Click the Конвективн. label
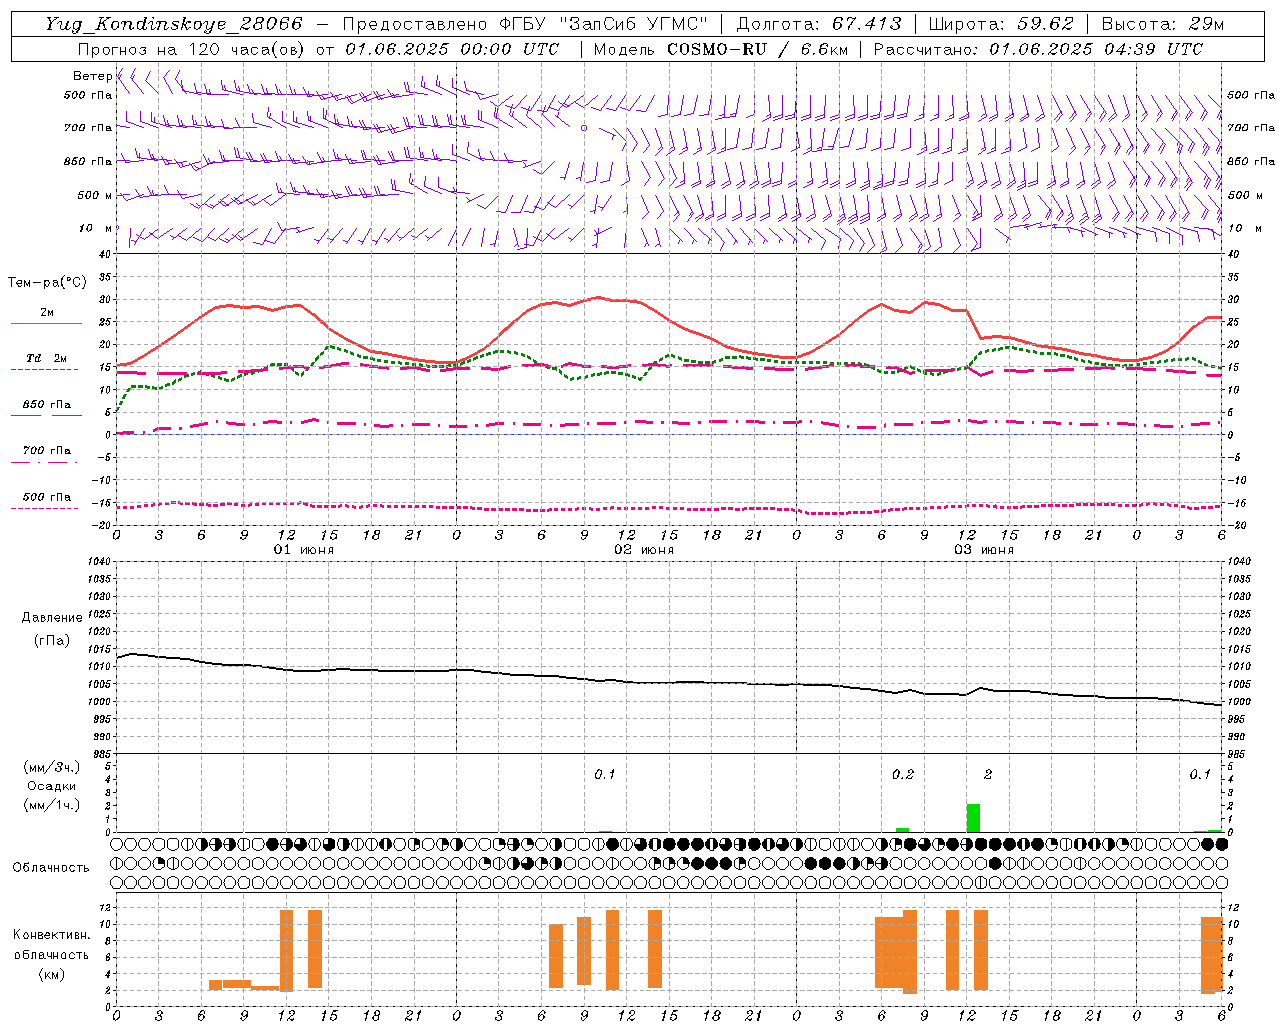This screenshot has width=1280, height=1024. pyautogui.click(x=52, y=935)
